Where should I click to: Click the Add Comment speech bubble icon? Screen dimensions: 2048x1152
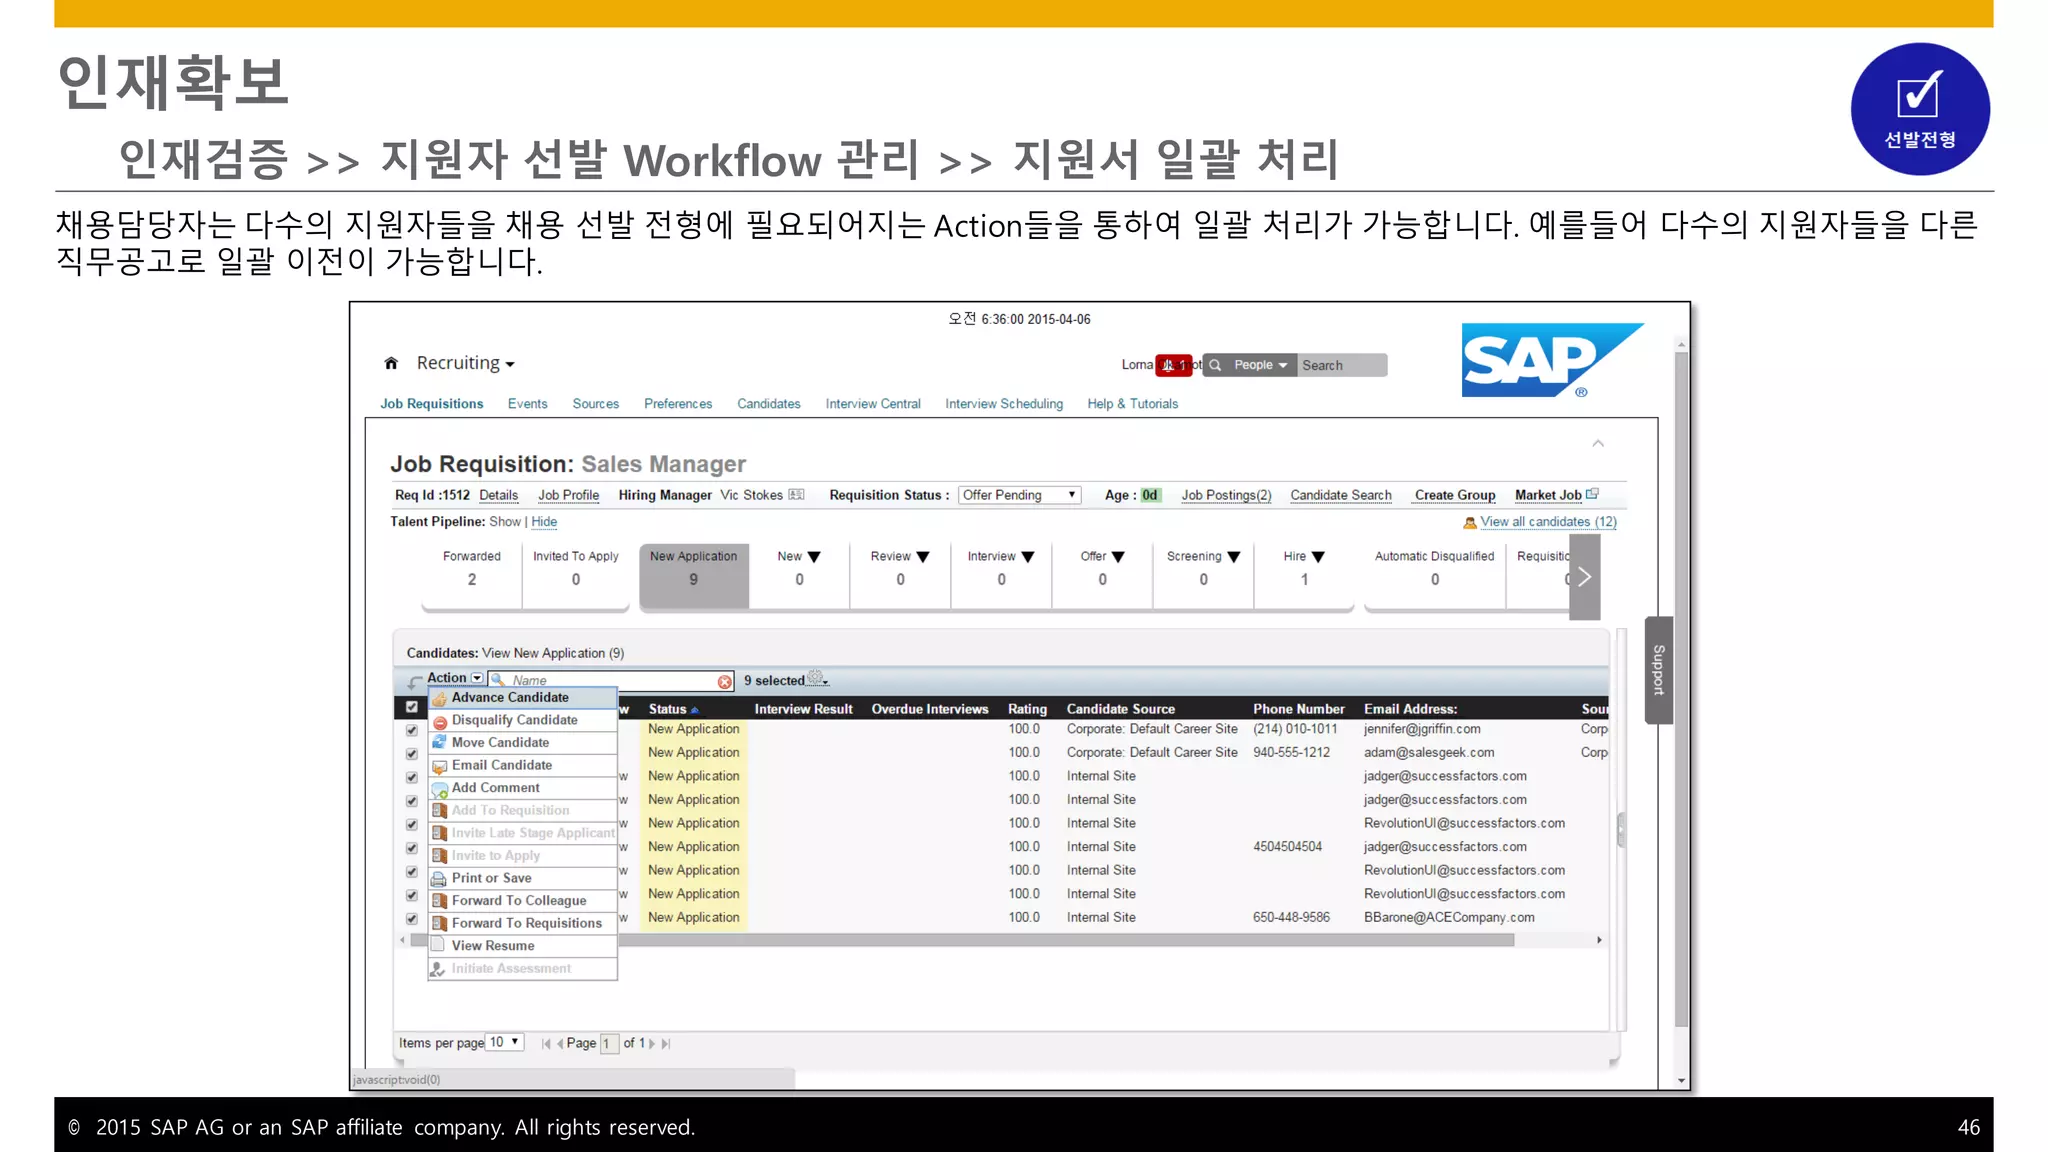(x=439, y=789)
